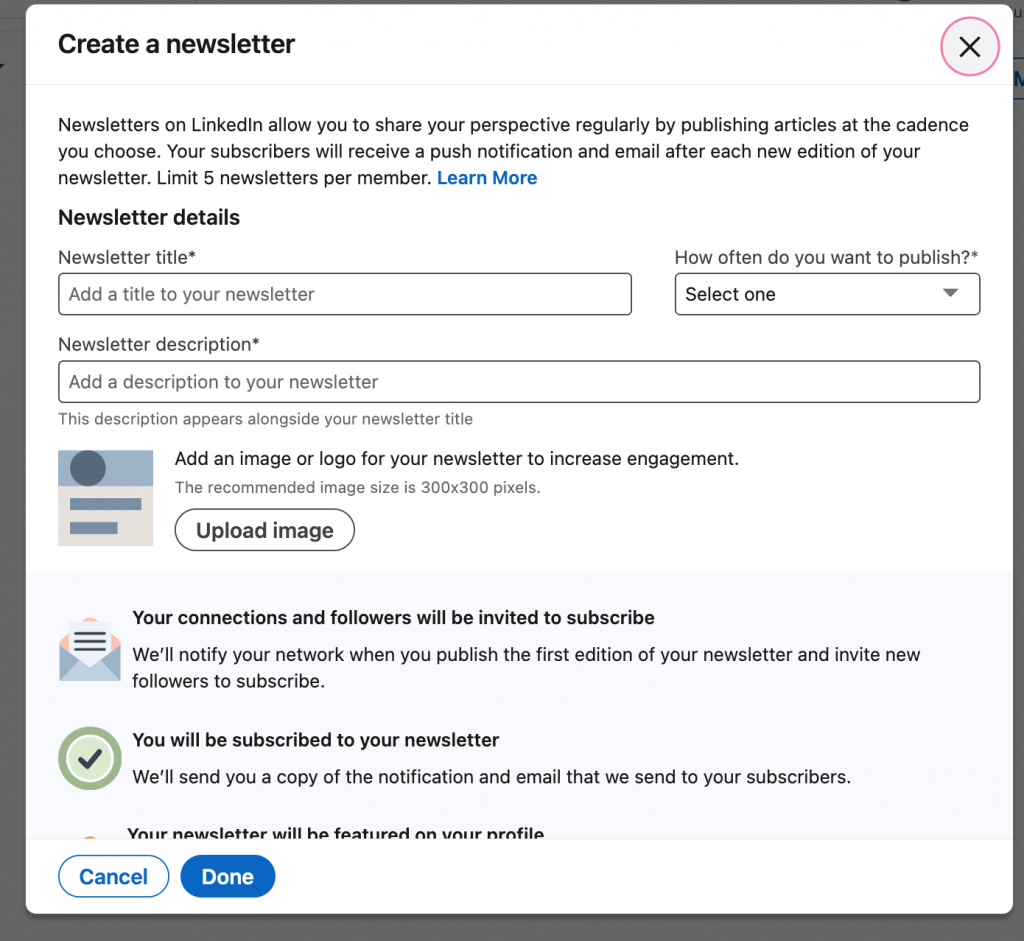Click the "Create a newsletter" dialog heading
Image resolution: width=1024 pixels, height=941 pixels.
[176, 44]
